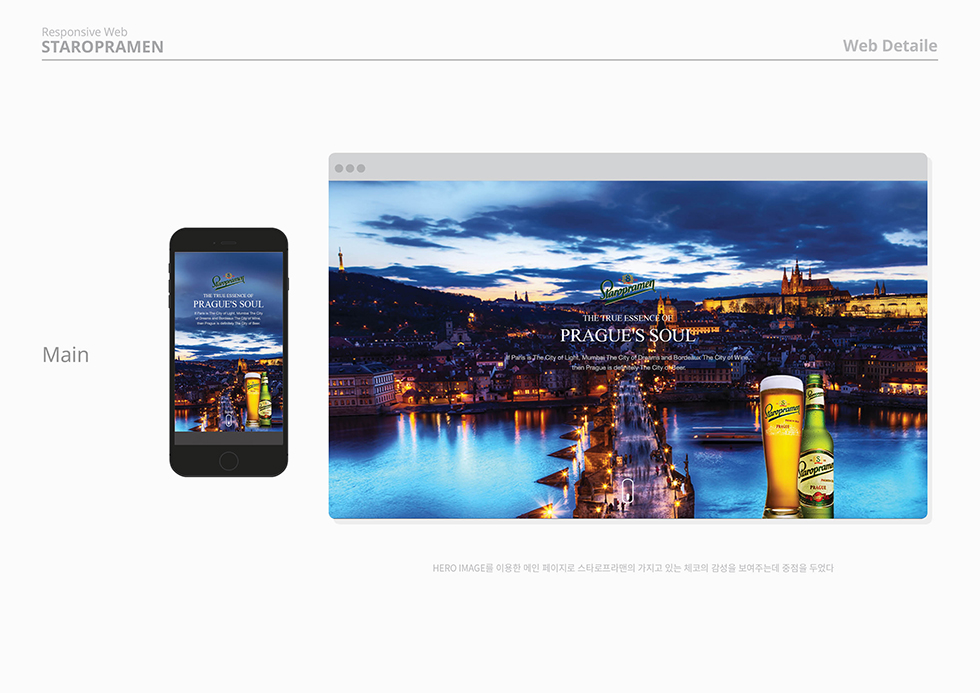Click the City of Light paragraph on desktop
The image size is (980, 693).
(627, 361)
